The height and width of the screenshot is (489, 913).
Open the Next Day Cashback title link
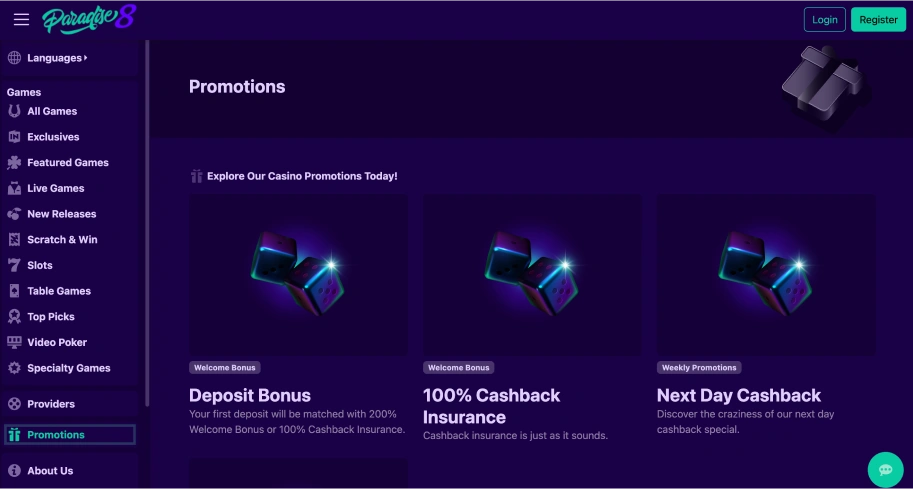point(738,395)
